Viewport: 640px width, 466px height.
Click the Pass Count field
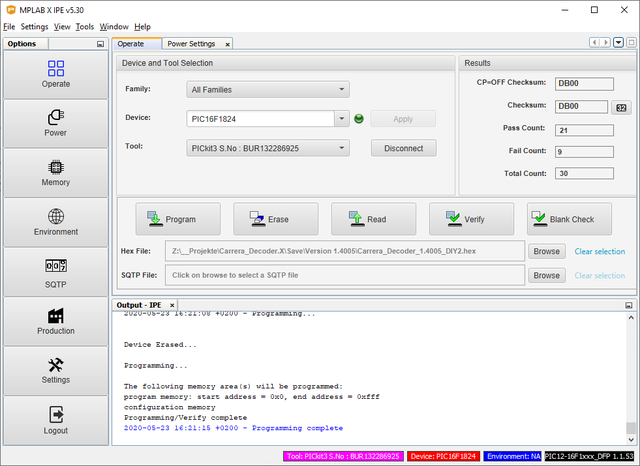coord(584,130)
